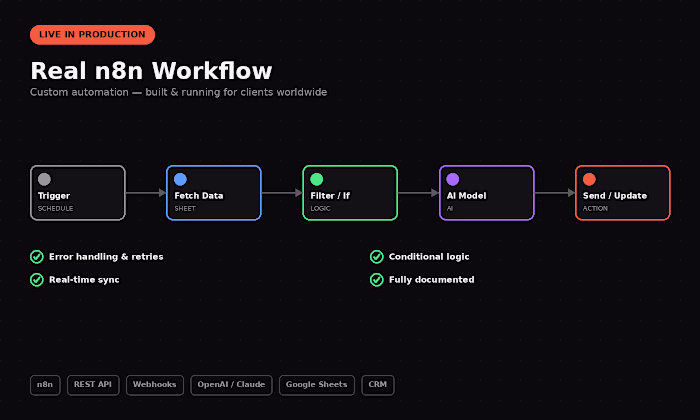Image resolution: width=700 pixels, height=420 pixels.
Task: Click the LIVE IN PRODUCTION badge
Action: (92, 35)
